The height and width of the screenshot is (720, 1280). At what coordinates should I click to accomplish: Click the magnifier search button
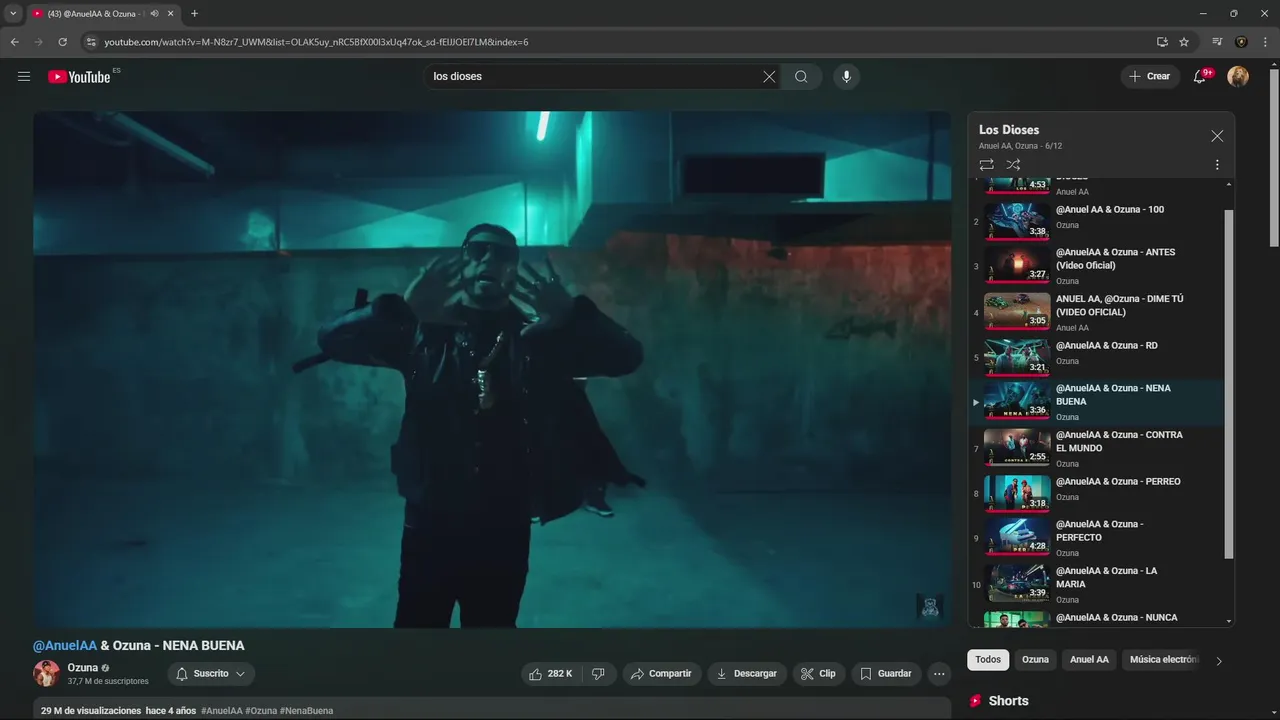click(801, 77)
